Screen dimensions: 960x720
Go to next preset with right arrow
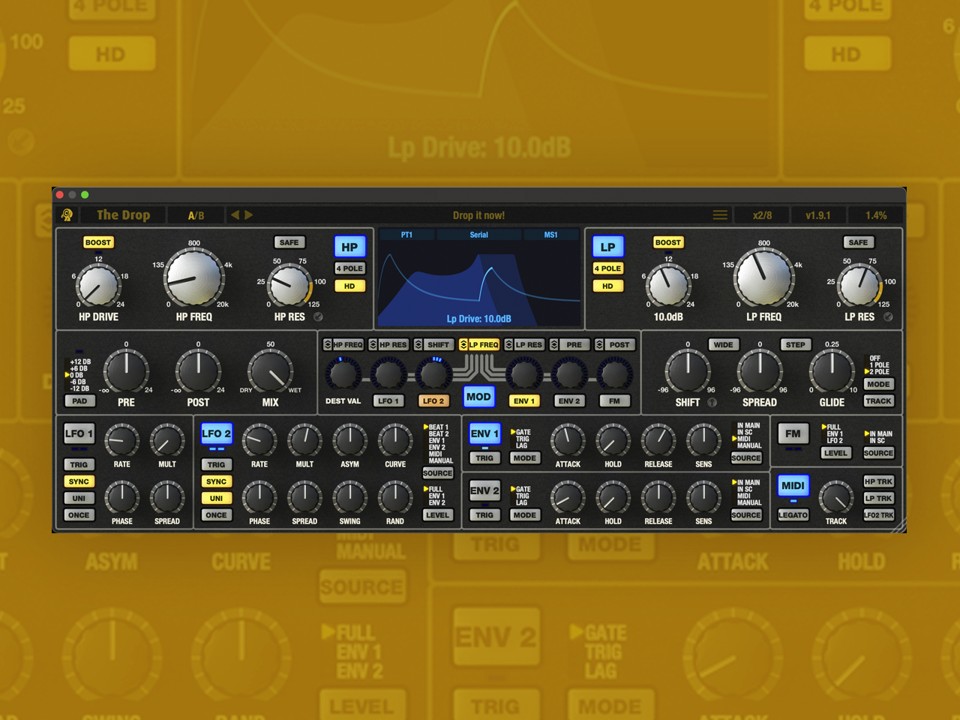tap(249, 215)
